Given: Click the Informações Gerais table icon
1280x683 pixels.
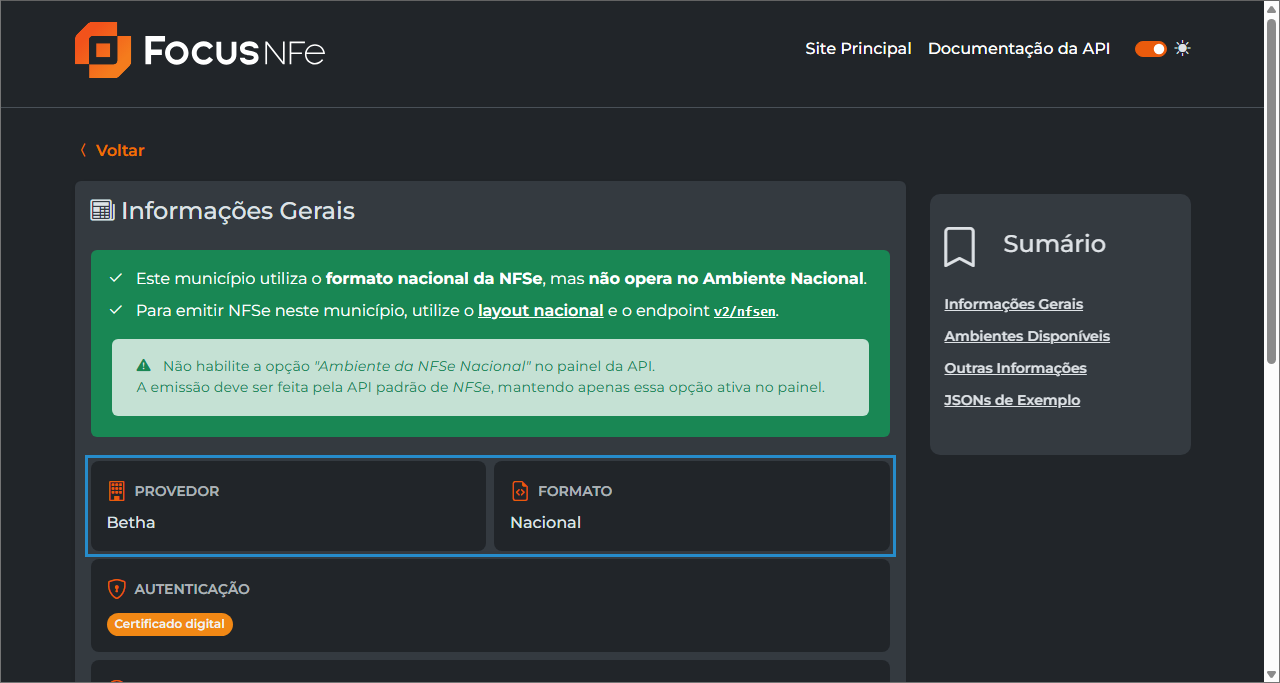Looking at the screenshot, I should [x=102, y=211].
